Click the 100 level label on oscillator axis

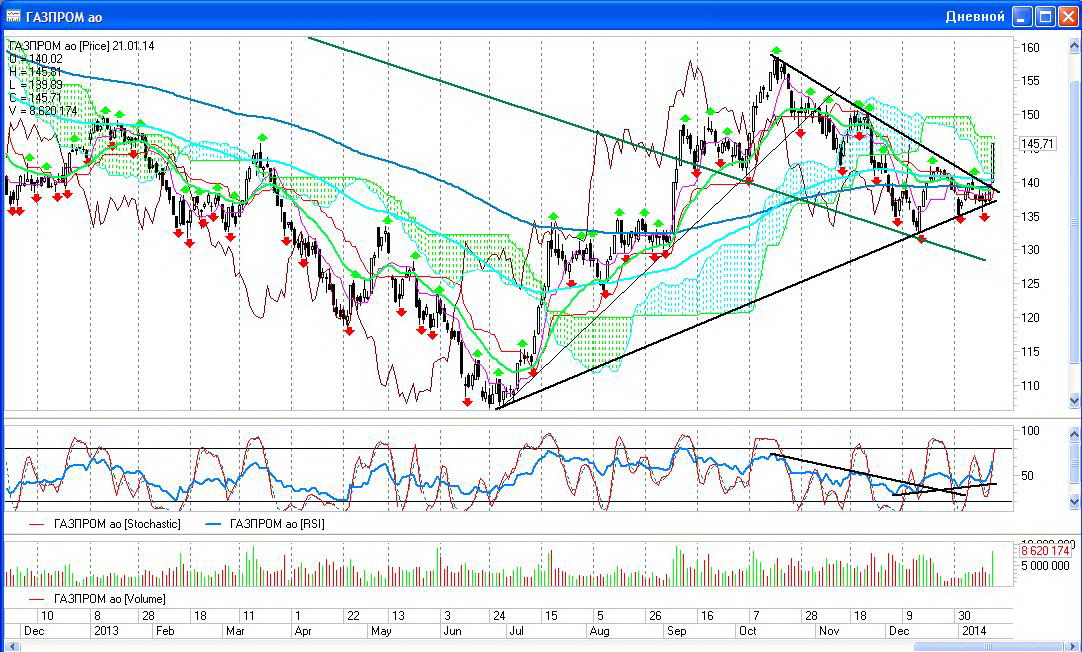1030,431
